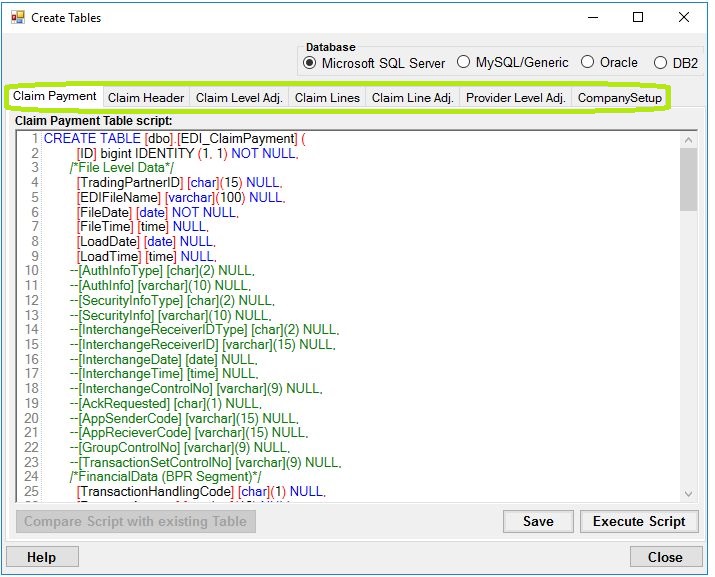
Task: Click the --[GroupControlNo] line
Action: pyautogui.click(x=180, y=447)
